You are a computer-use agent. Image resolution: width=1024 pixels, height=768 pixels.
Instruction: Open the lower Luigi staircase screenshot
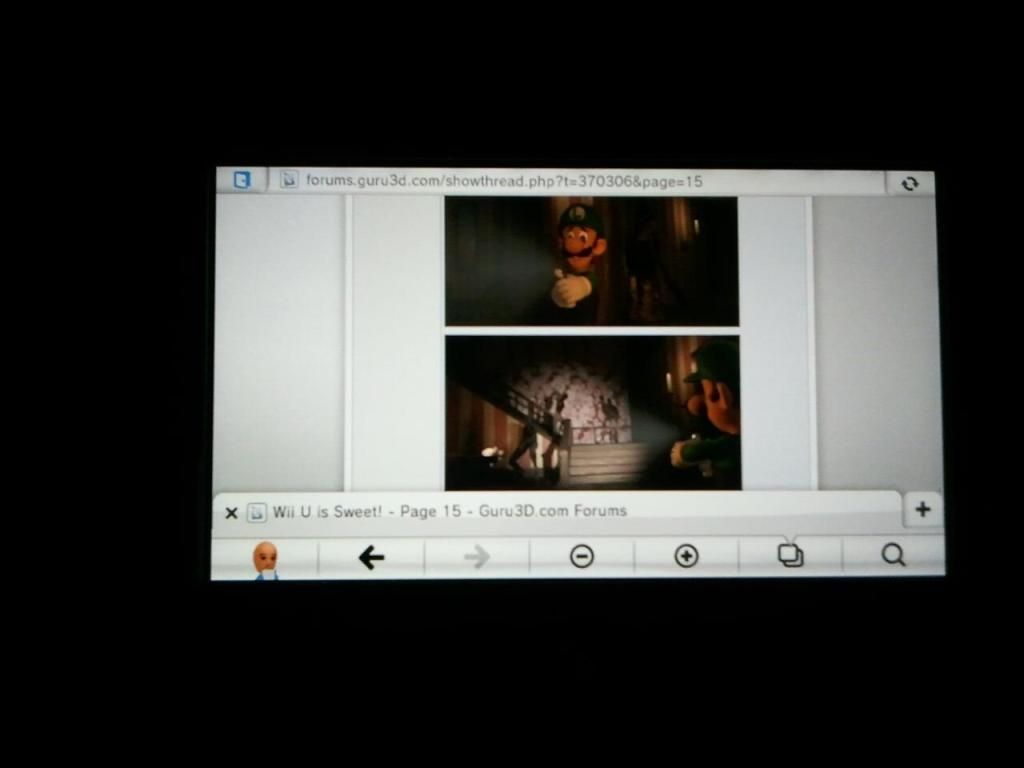tap(593, 413)
